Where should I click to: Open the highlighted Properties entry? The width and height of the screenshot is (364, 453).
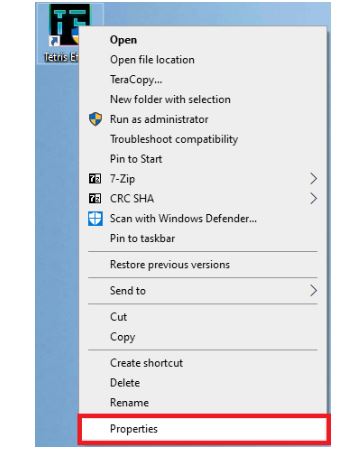203,429
